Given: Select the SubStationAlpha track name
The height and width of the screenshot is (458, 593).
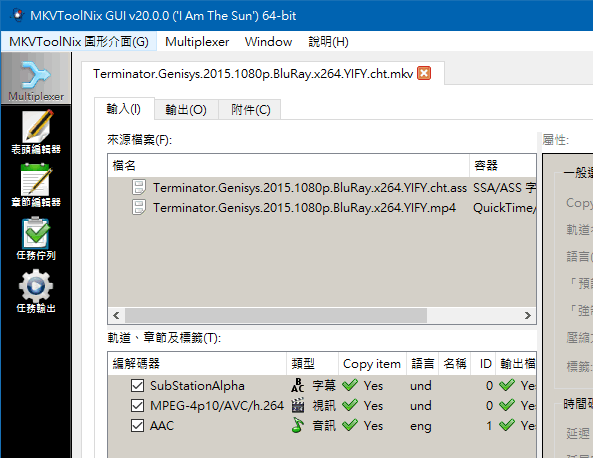Looking at the screenshot, I should 197,385.
